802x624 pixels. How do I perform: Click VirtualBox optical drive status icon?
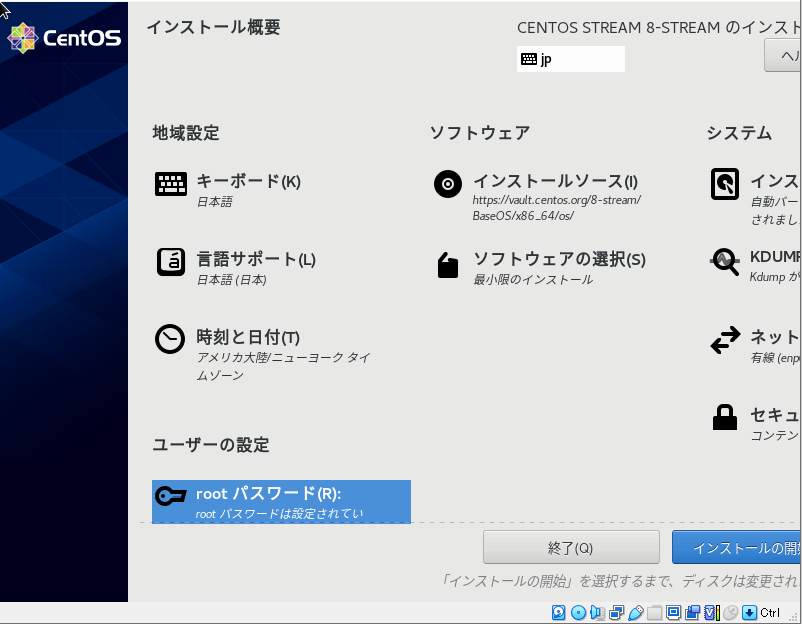578,612
